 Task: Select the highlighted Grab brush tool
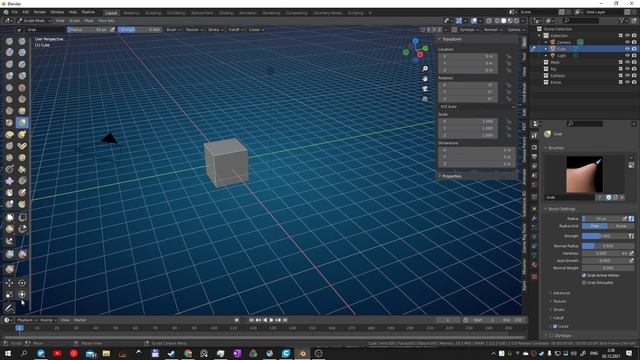tap(22, 122)
